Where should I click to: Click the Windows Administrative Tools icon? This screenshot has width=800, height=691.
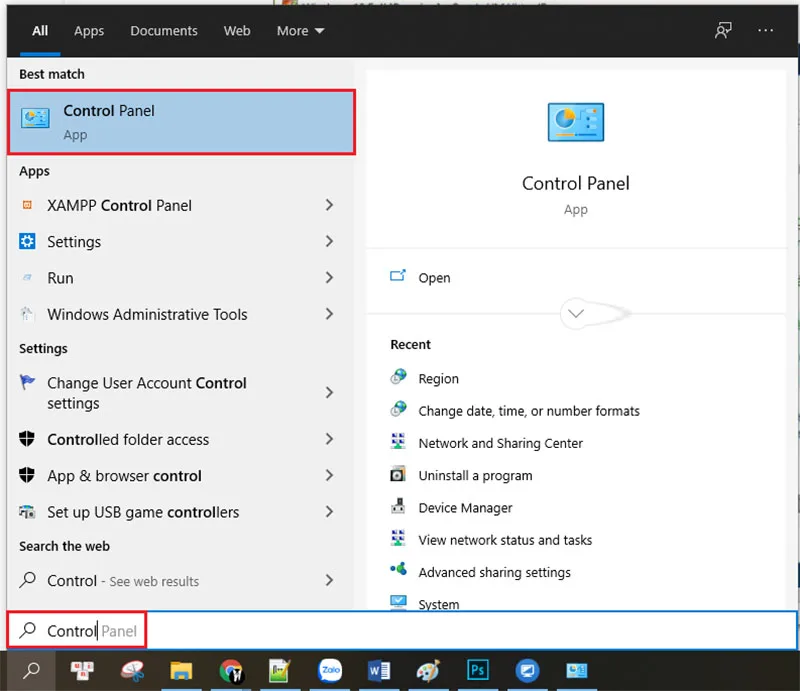[27, 314]
